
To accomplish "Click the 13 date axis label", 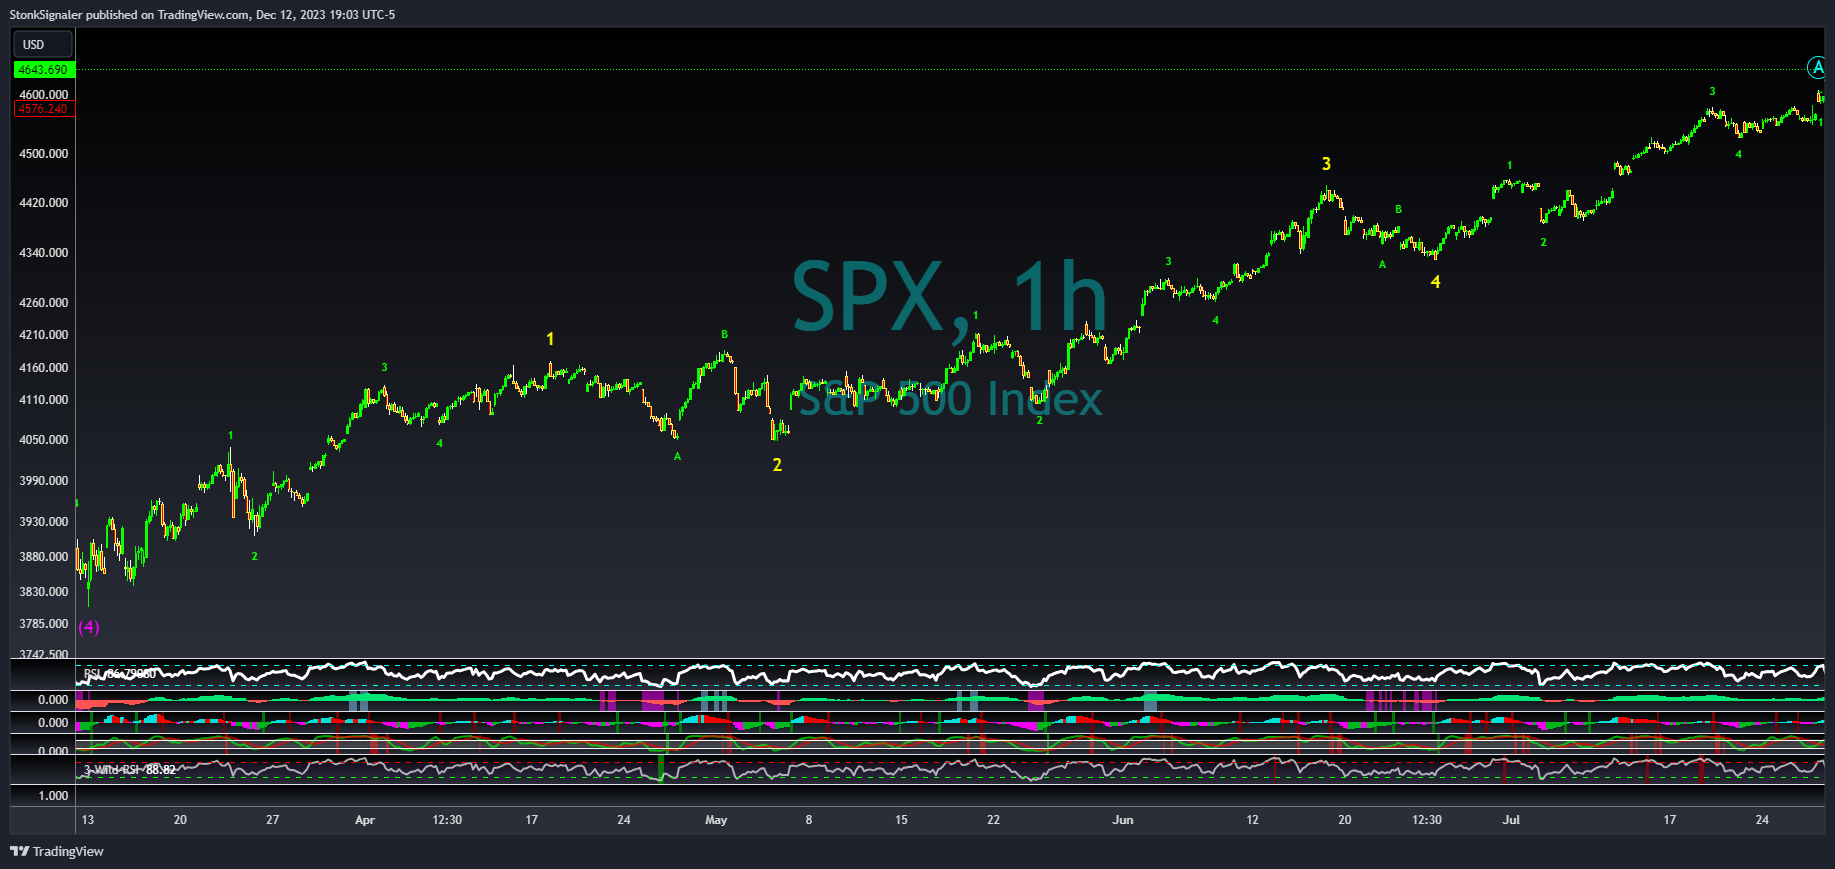I will coord(88,820).
